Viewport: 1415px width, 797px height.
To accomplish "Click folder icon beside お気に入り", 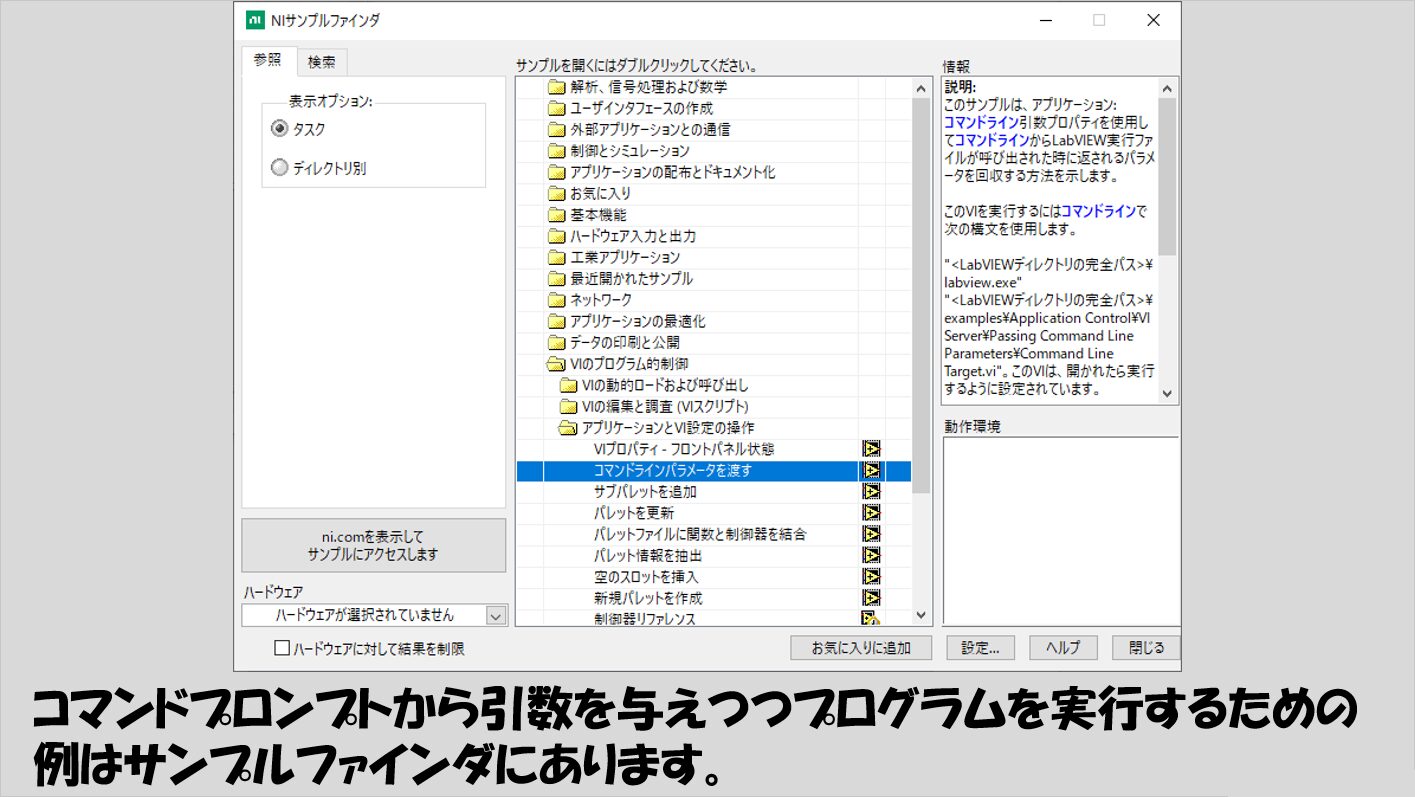I will point(557,194).
